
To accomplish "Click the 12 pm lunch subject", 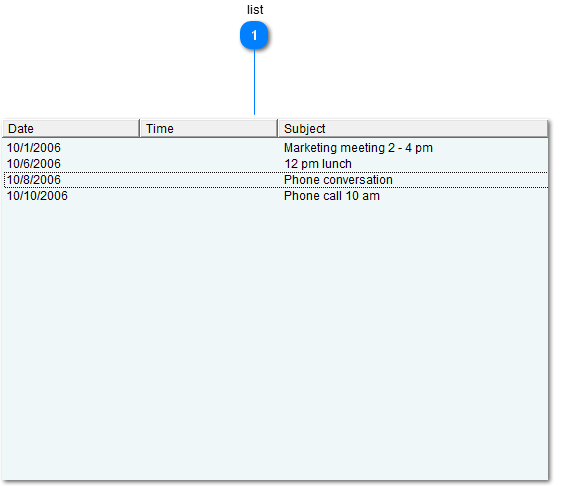I will 318,164.
